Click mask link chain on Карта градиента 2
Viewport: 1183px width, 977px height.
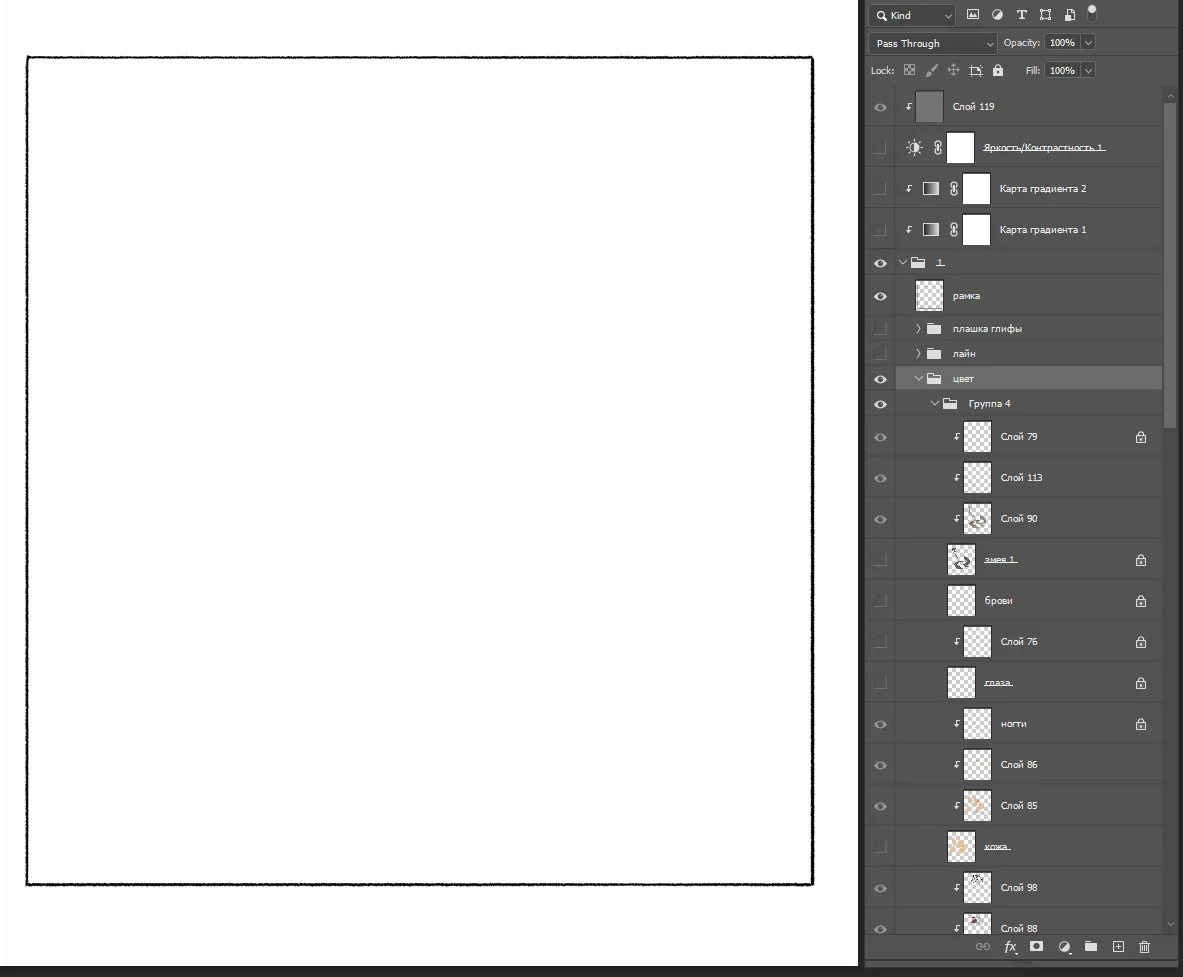(x=954, y=189)
